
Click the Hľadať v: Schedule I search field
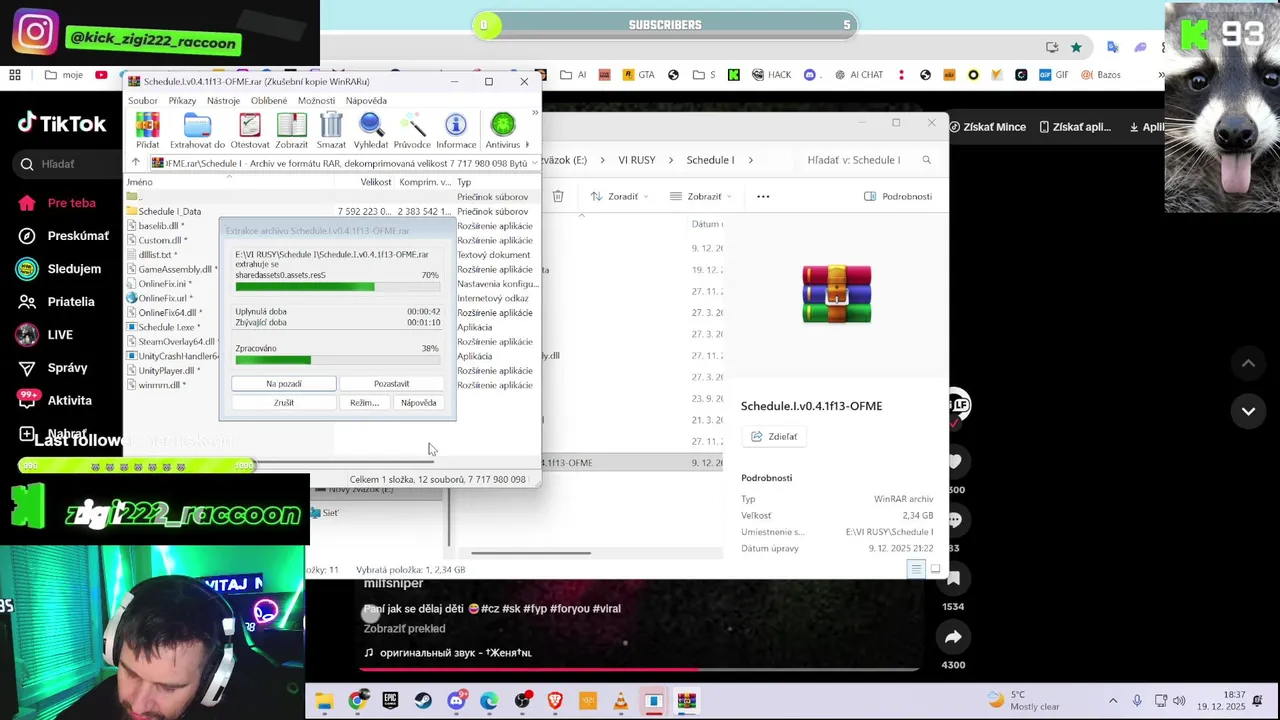pos(868,160)
